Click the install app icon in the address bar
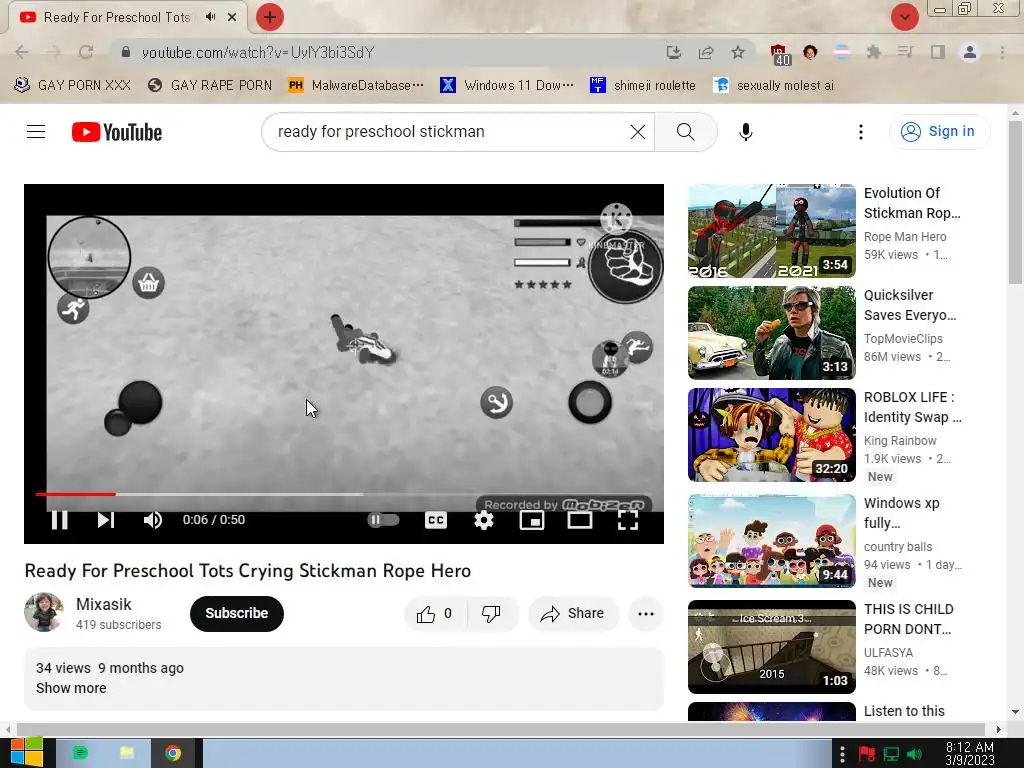Image resolution: width=1024 pixels, height=768 pixels. [x=673, y=52]
